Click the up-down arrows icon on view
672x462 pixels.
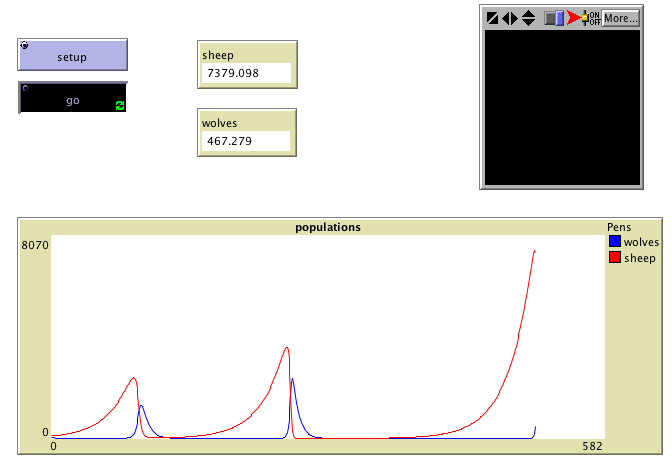point(528,18)
